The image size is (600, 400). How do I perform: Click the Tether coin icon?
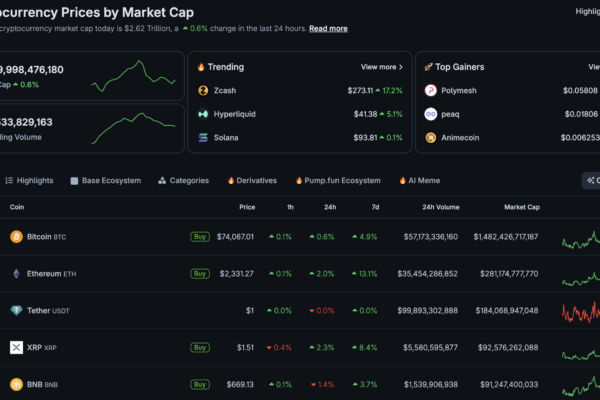tap(16, 310)
